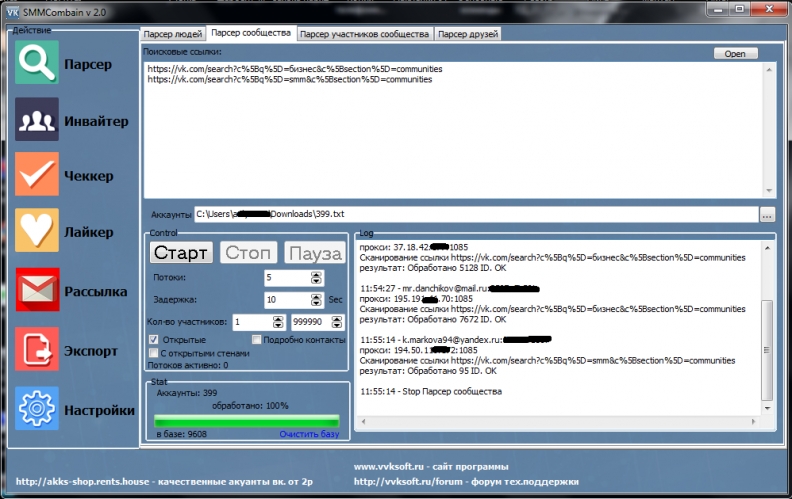
Task: Click 'Потоков активно: 0' text
Action: coord(188,365)
